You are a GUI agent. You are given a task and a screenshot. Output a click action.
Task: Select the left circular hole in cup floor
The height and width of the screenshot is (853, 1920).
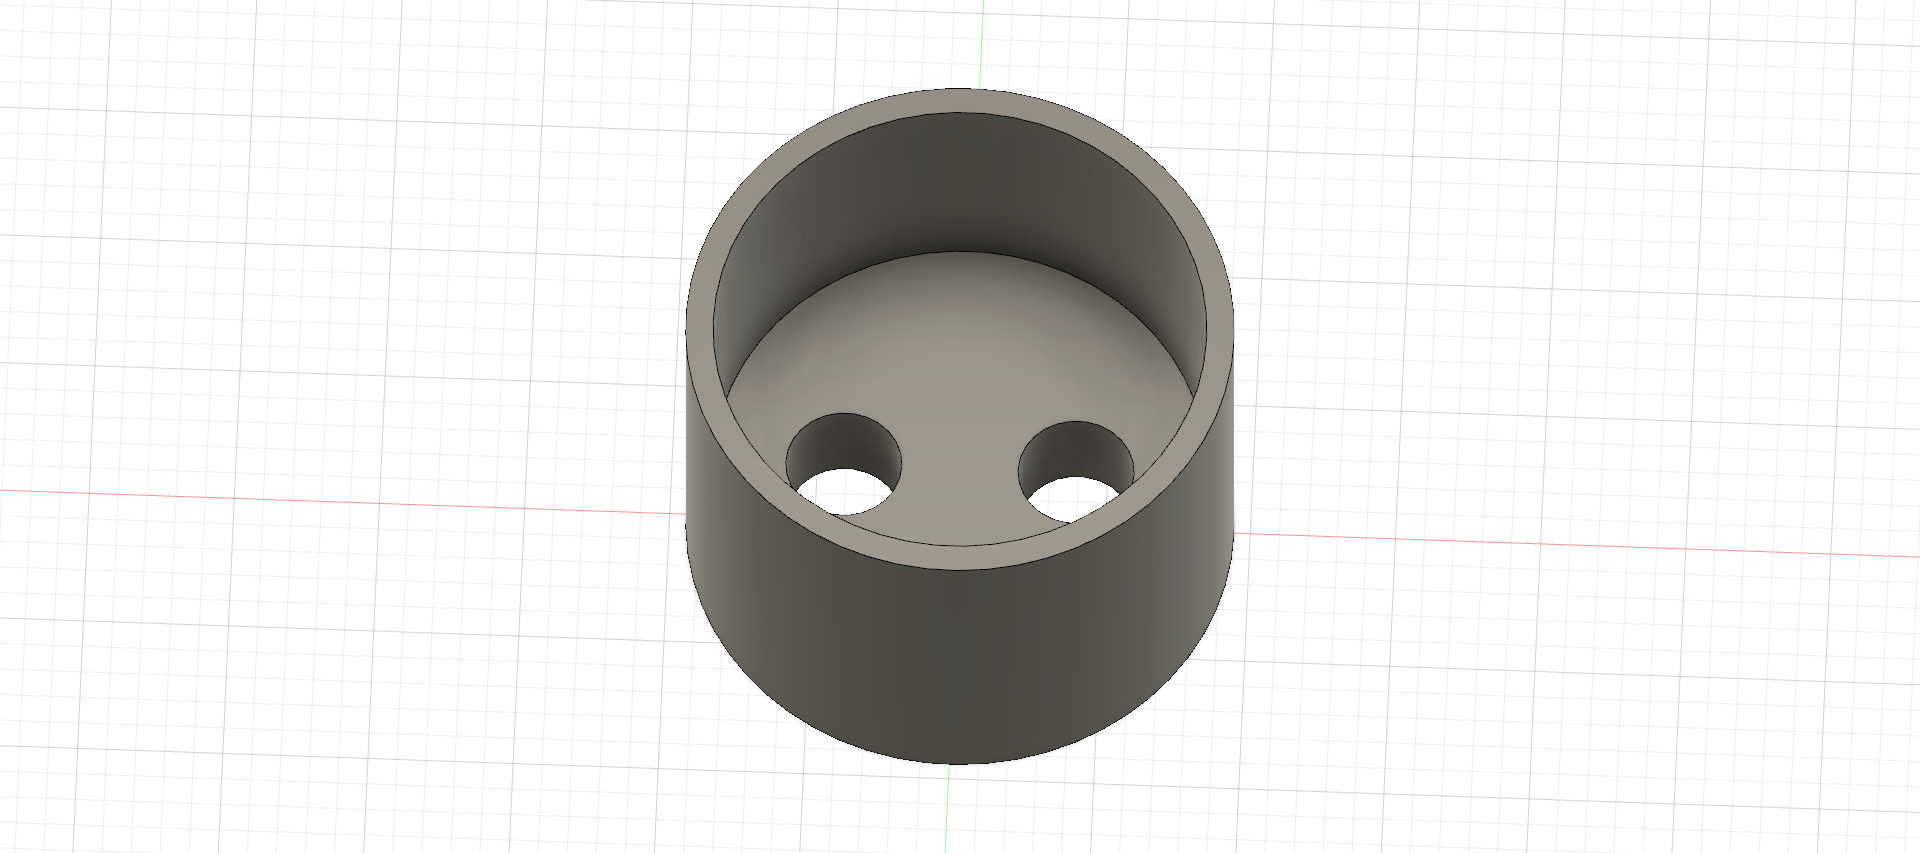click(x=844, y=464)
